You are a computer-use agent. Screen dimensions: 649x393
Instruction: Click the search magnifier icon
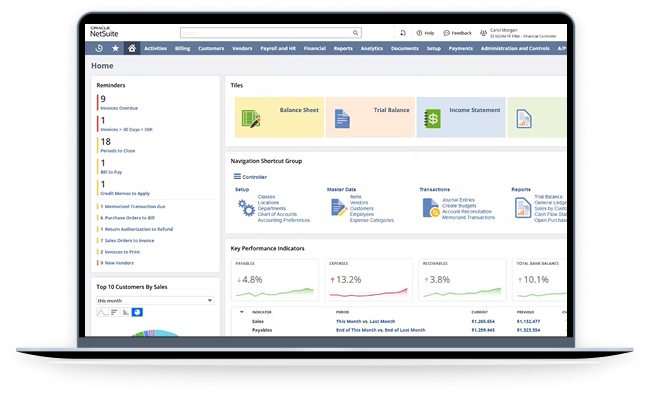(355, 33)
